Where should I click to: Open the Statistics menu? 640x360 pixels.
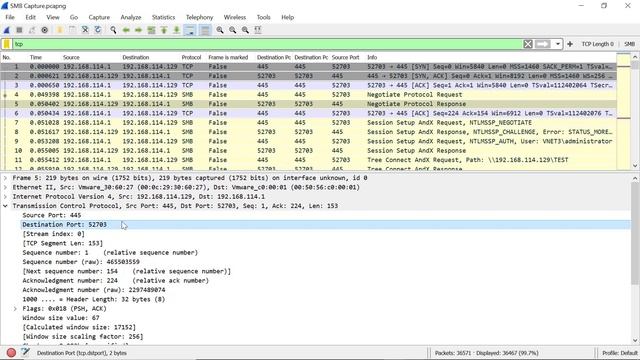163,17
